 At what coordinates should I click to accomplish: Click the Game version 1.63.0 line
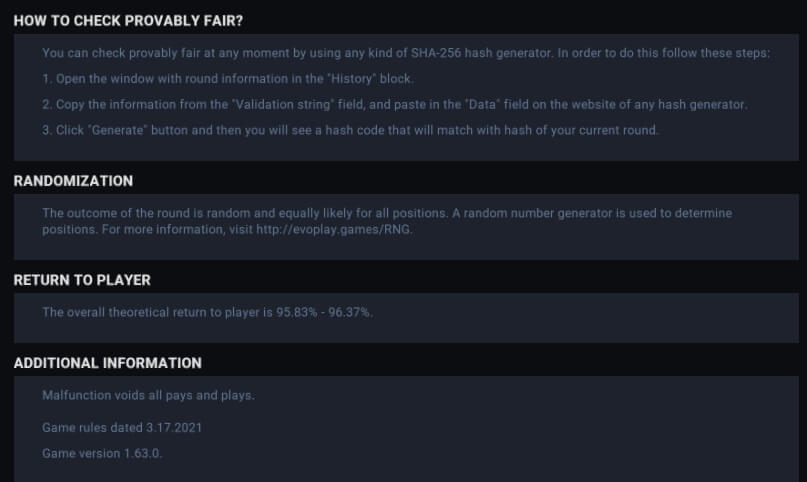tap(102, 453)
